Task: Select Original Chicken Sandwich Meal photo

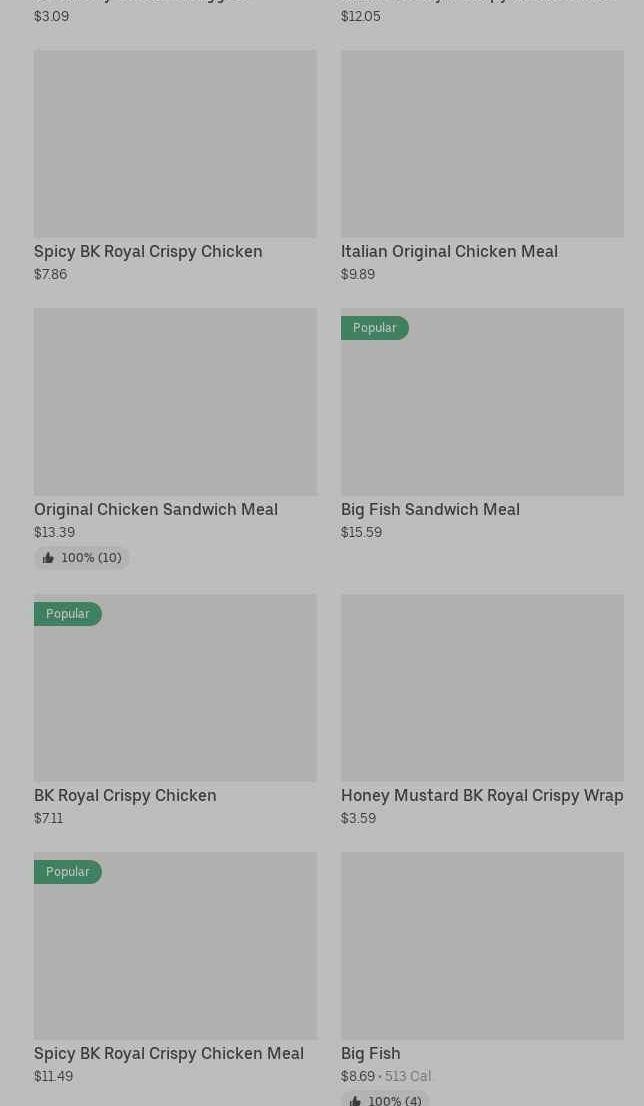Action: pyautogui.click(x=175, y=402)
